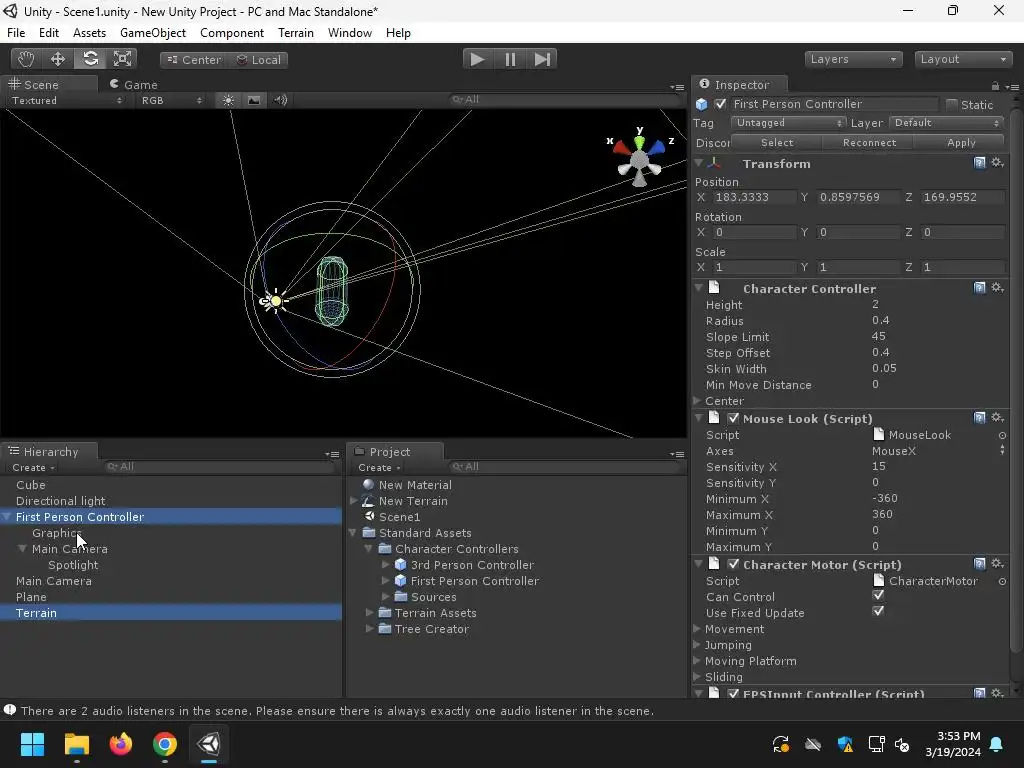1024x768 pixels.
Task: Open Hierarchy panel options menu
Action: 332,454
